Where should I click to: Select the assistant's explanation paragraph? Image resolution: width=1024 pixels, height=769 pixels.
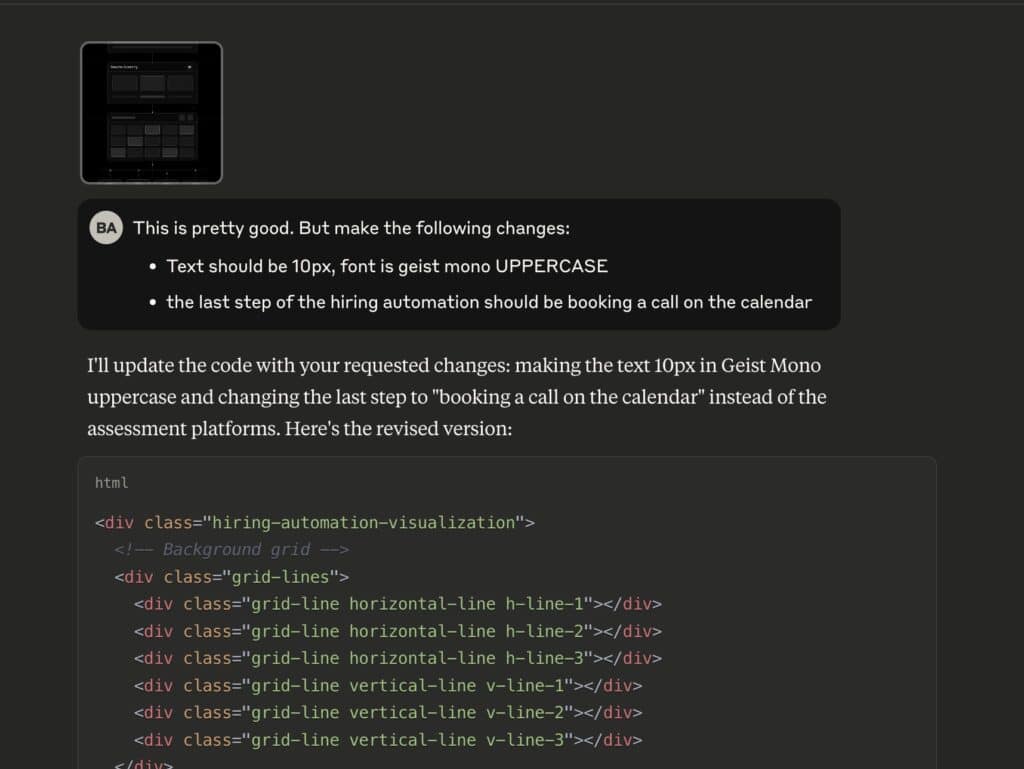(x=456, y=396)
